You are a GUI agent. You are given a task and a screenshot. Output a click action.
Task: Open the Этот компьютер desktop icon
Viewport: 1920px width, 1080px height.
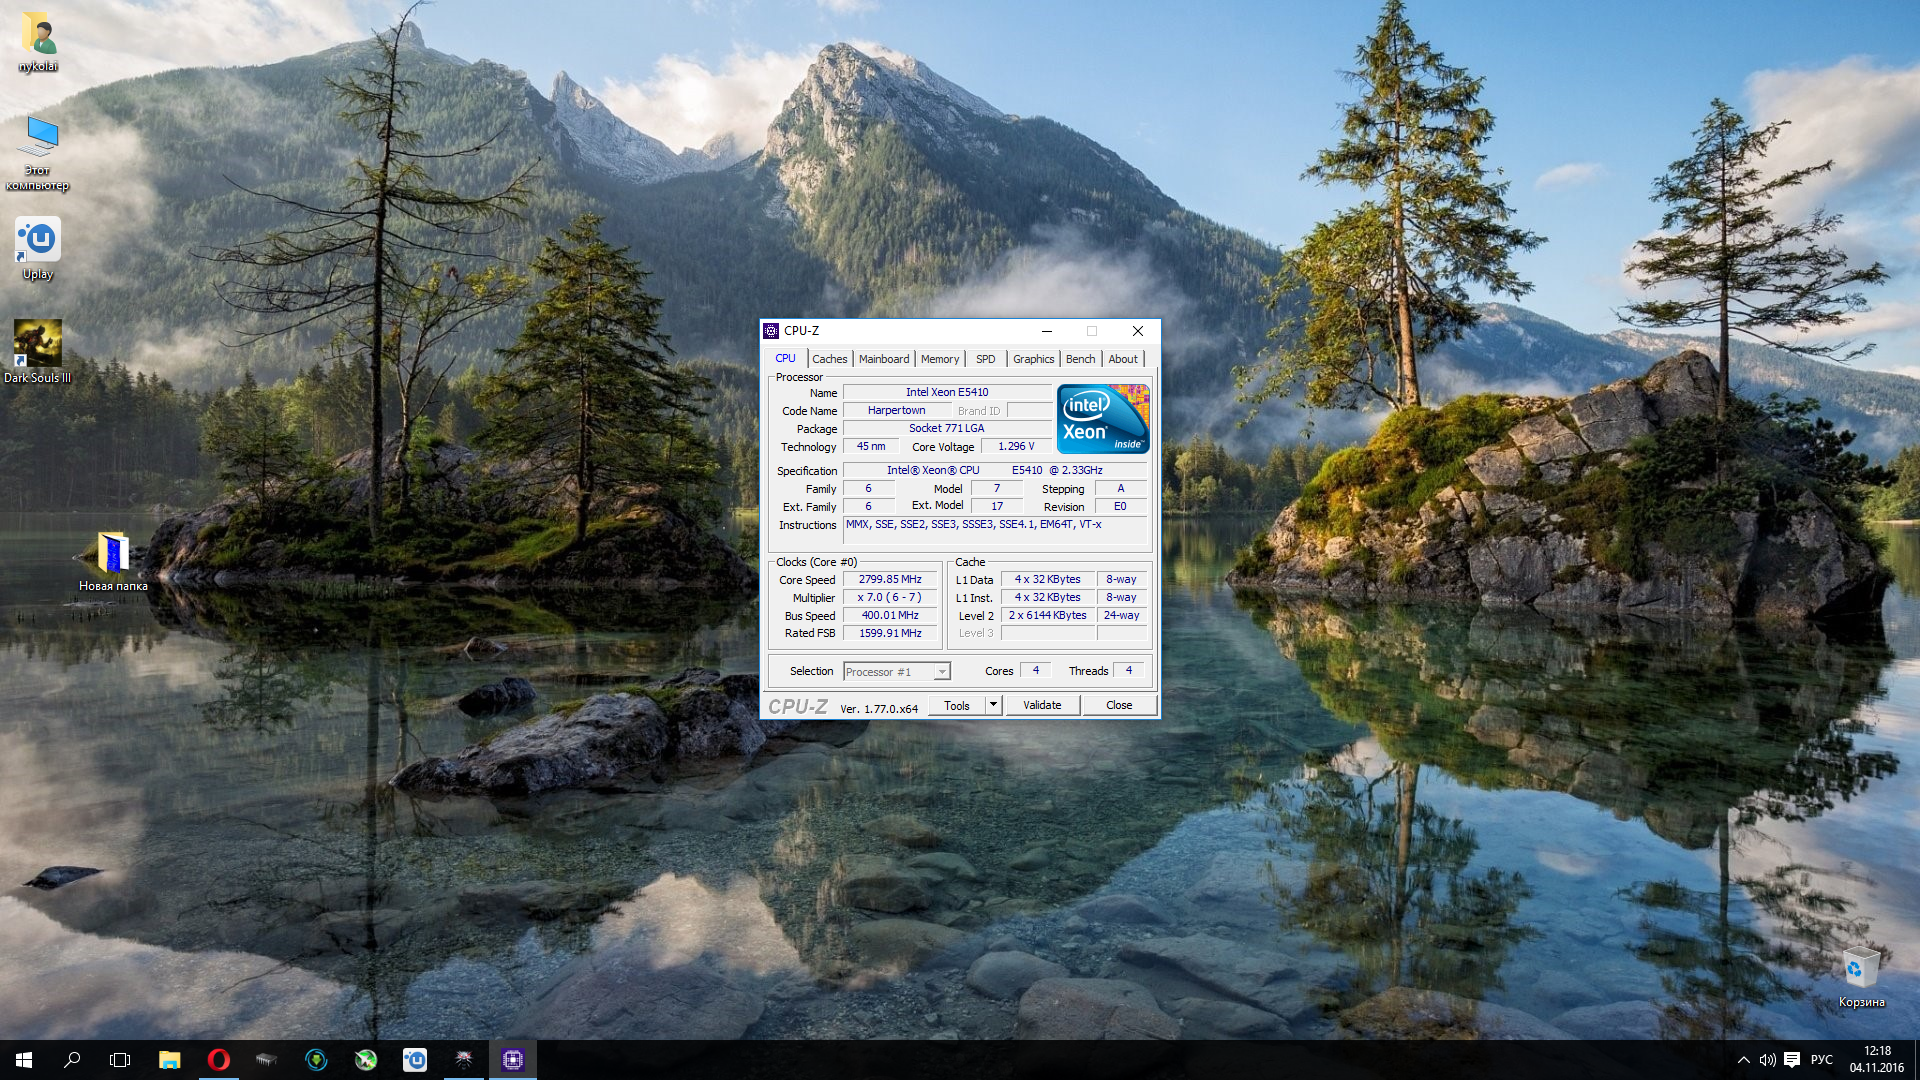[x=38, y=138]
